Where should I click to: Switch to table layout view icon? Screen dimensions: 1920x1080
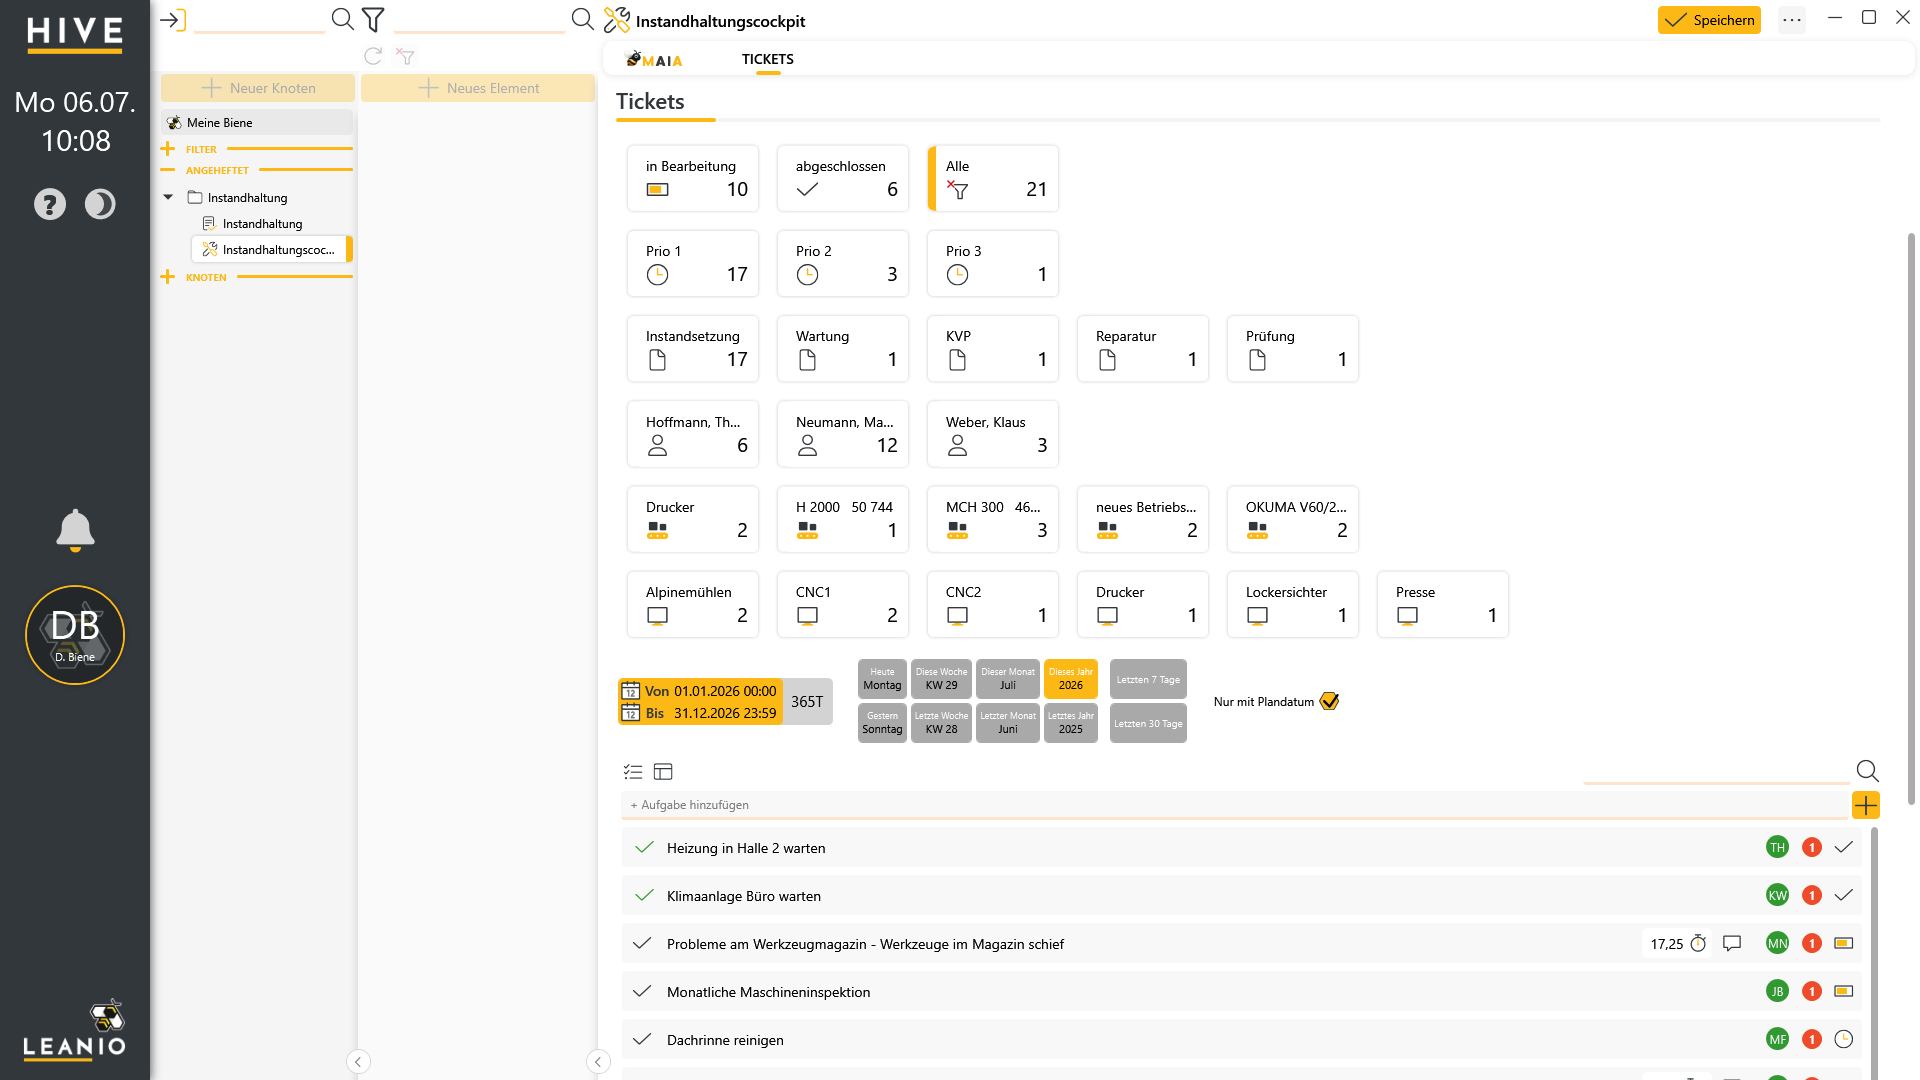point(663,771)
